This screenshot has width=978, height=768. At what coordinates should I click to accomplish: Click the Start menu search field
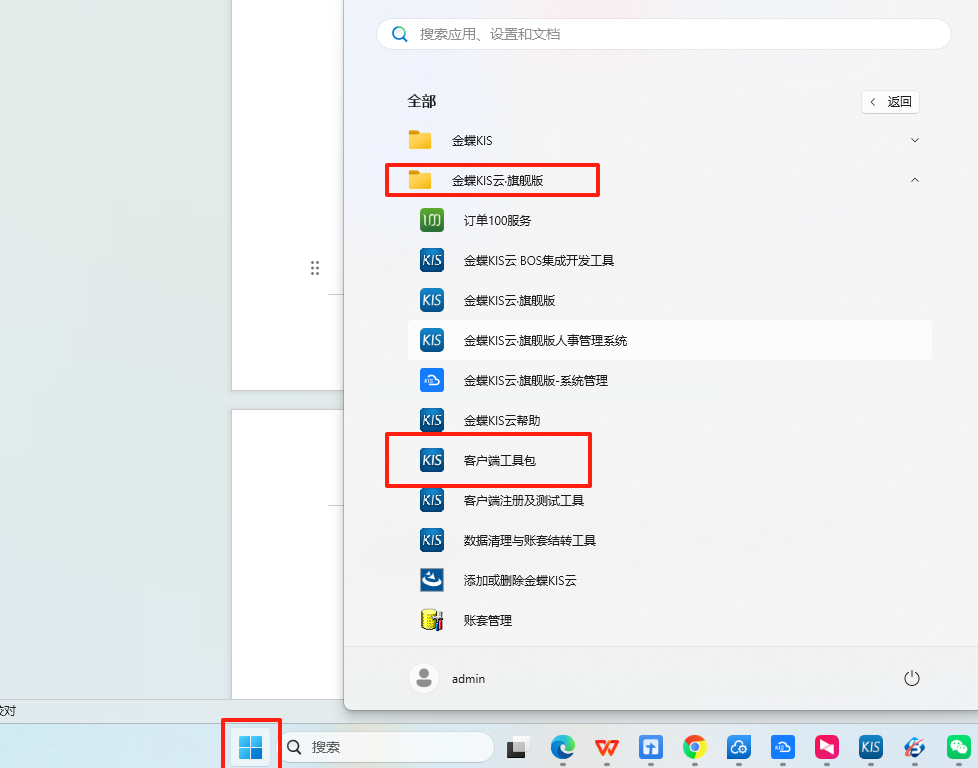(x=664, y=34)
